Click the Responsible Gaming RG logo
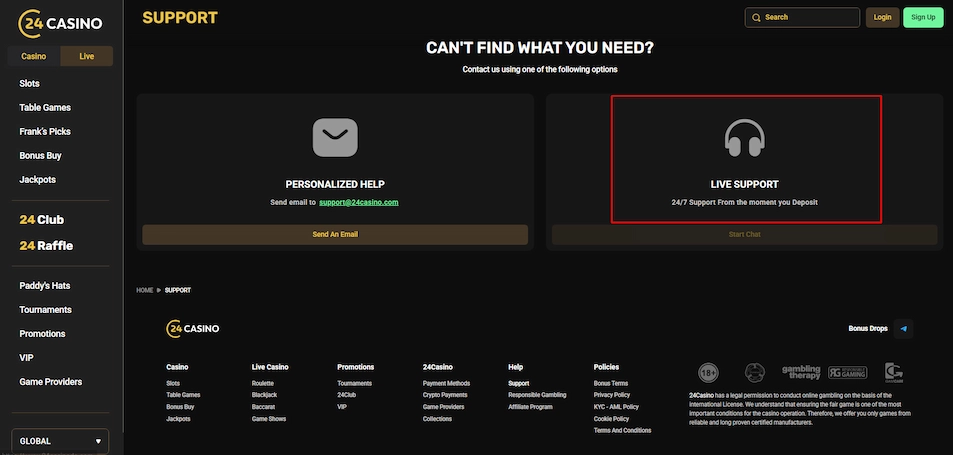Viewport: 953px width, 455px height. pyautogui.click(x=847, y=372)
